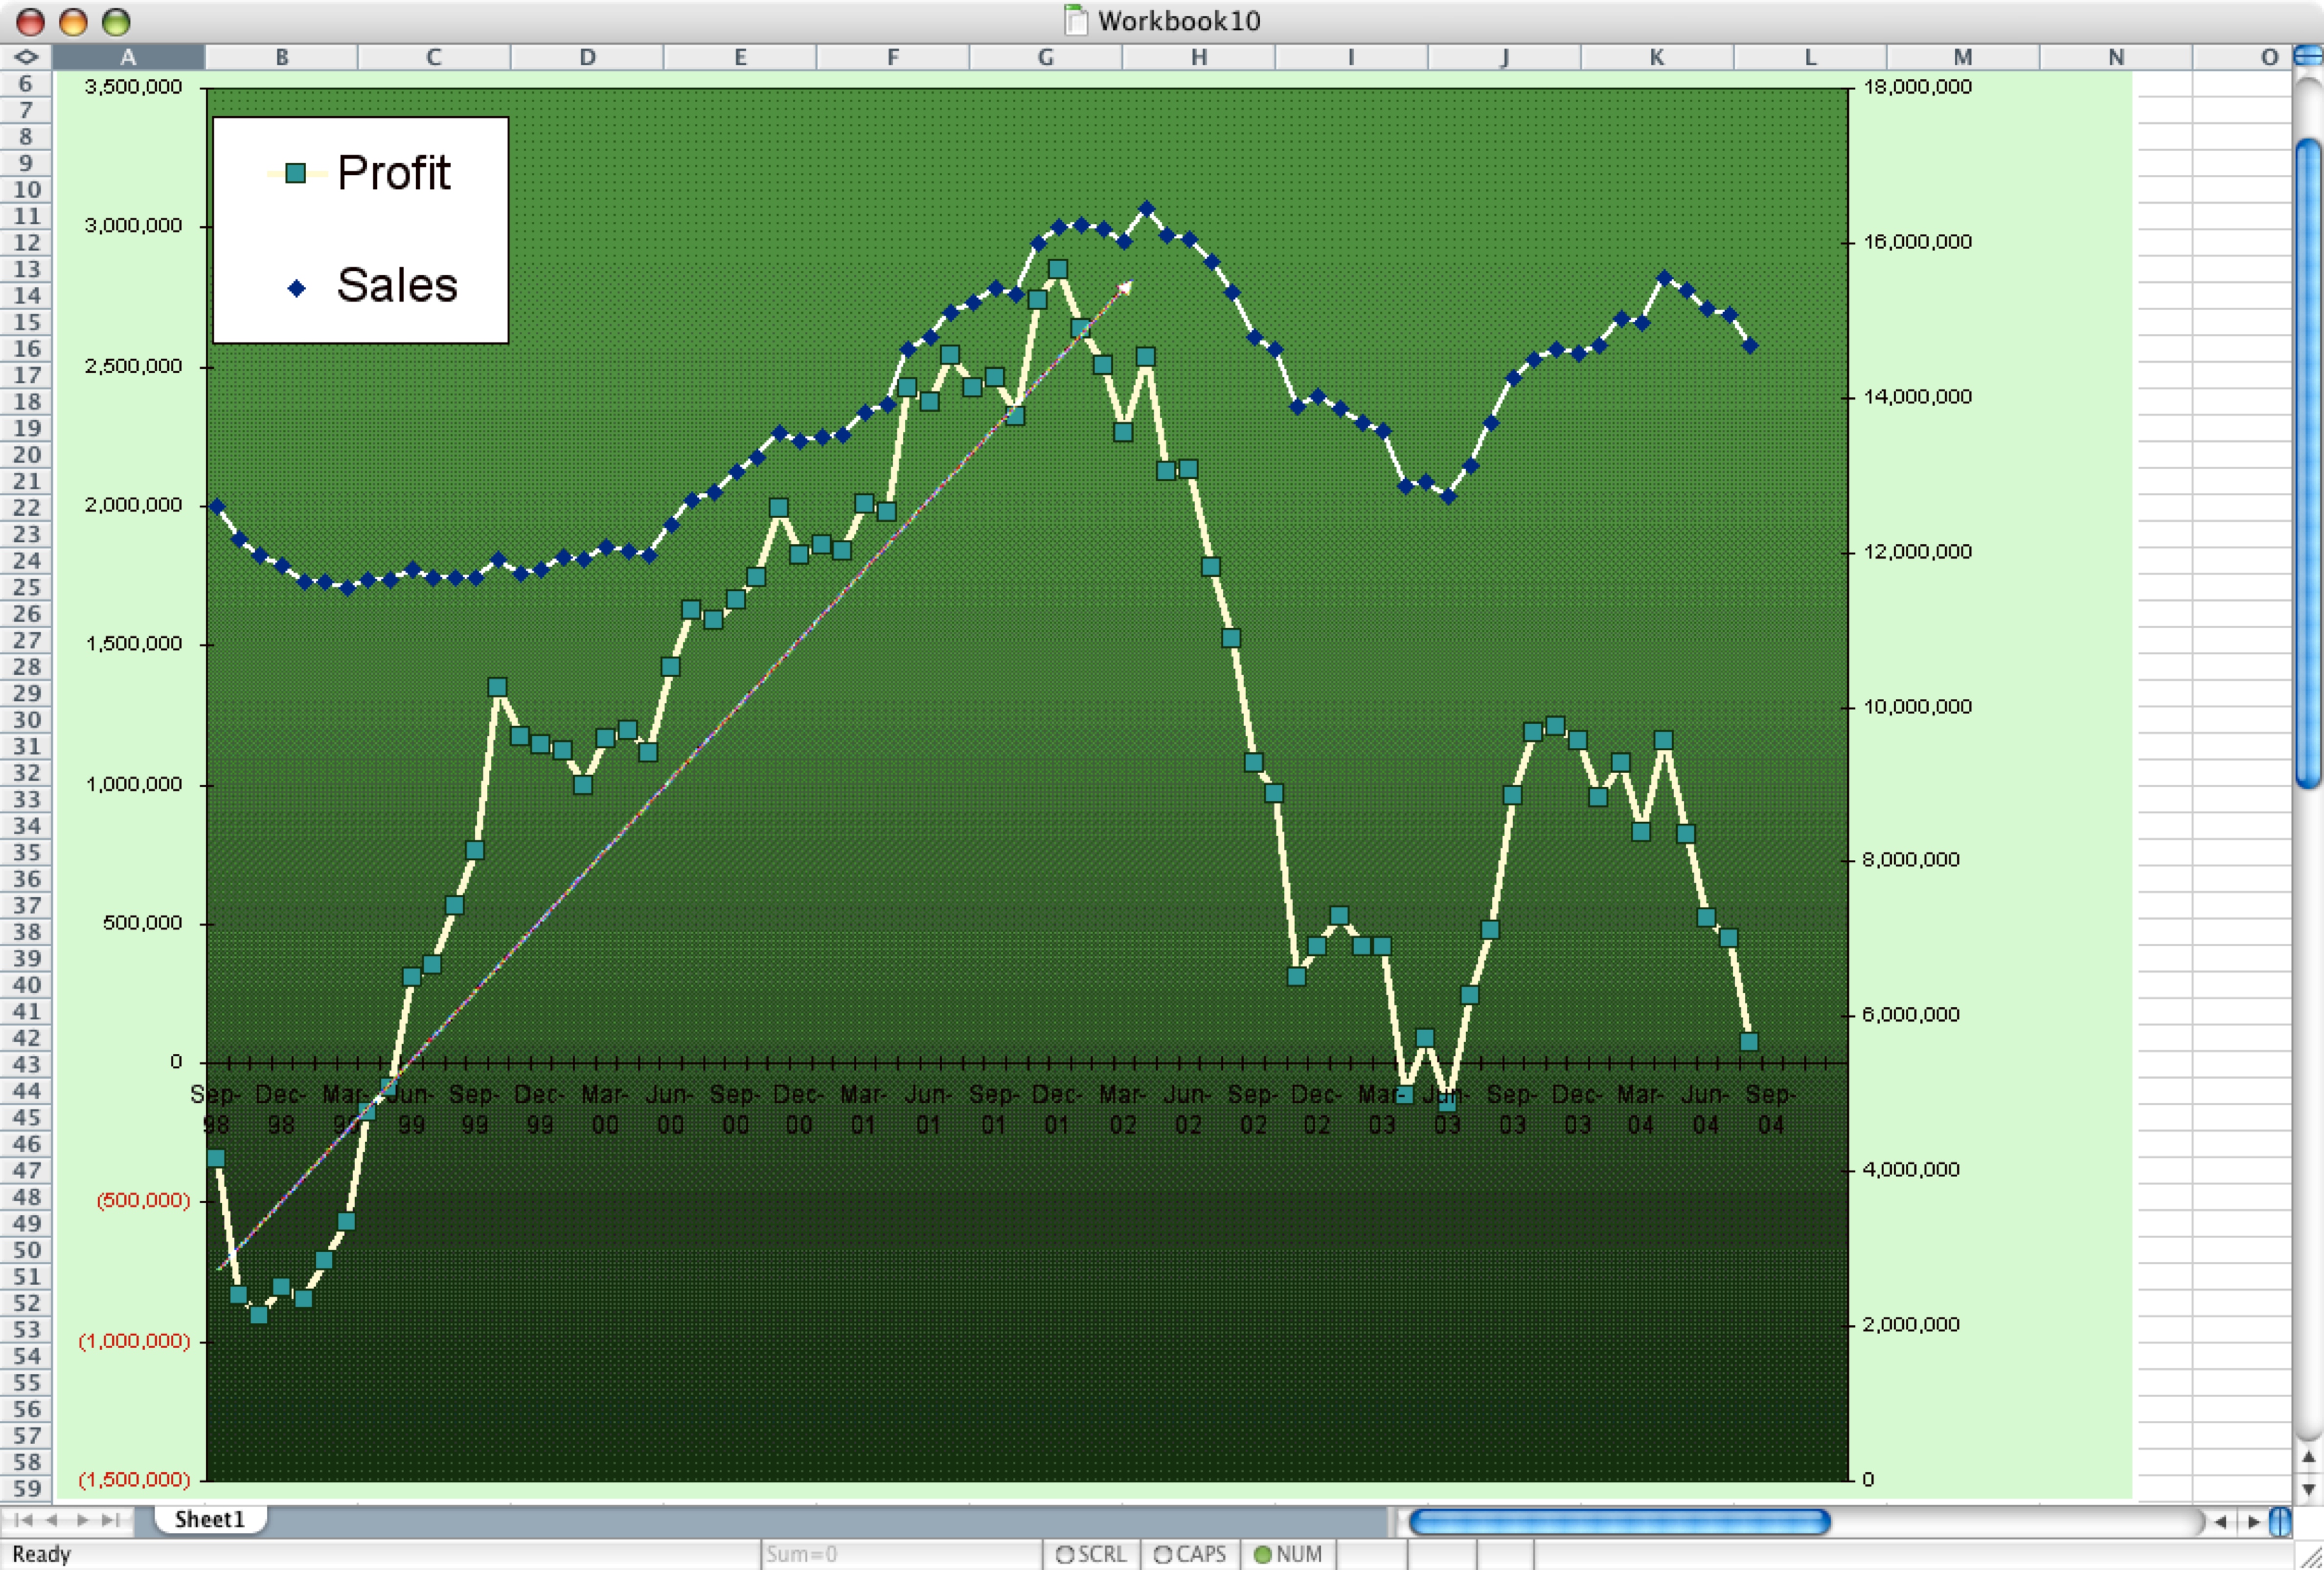Select column D header
Image resolution: width=2324 pixels, height=1570 pixels.
coord(587,57)
